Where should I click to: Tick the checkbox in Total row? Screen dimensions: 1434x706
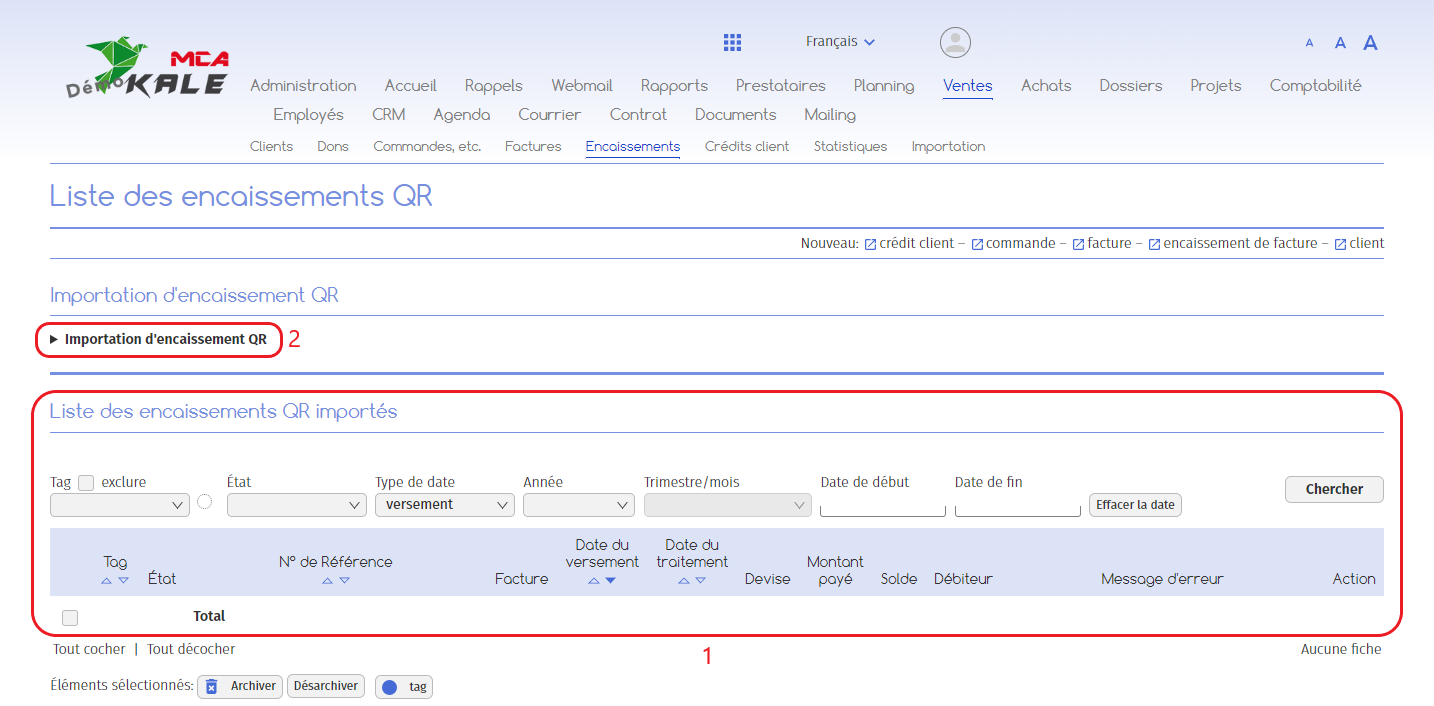tap(70, 617)
